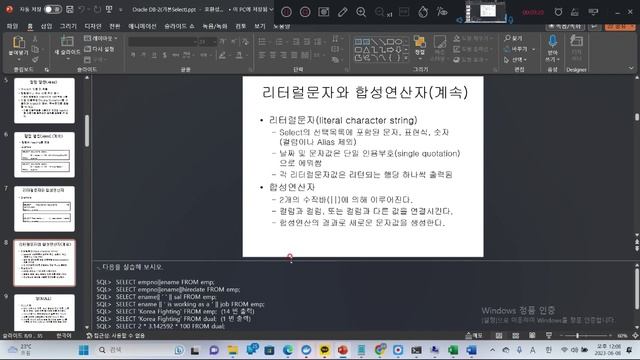Switch to the Draw (그리기) tab
This screenshot has height=360, width=640.
tap(68, 26)
